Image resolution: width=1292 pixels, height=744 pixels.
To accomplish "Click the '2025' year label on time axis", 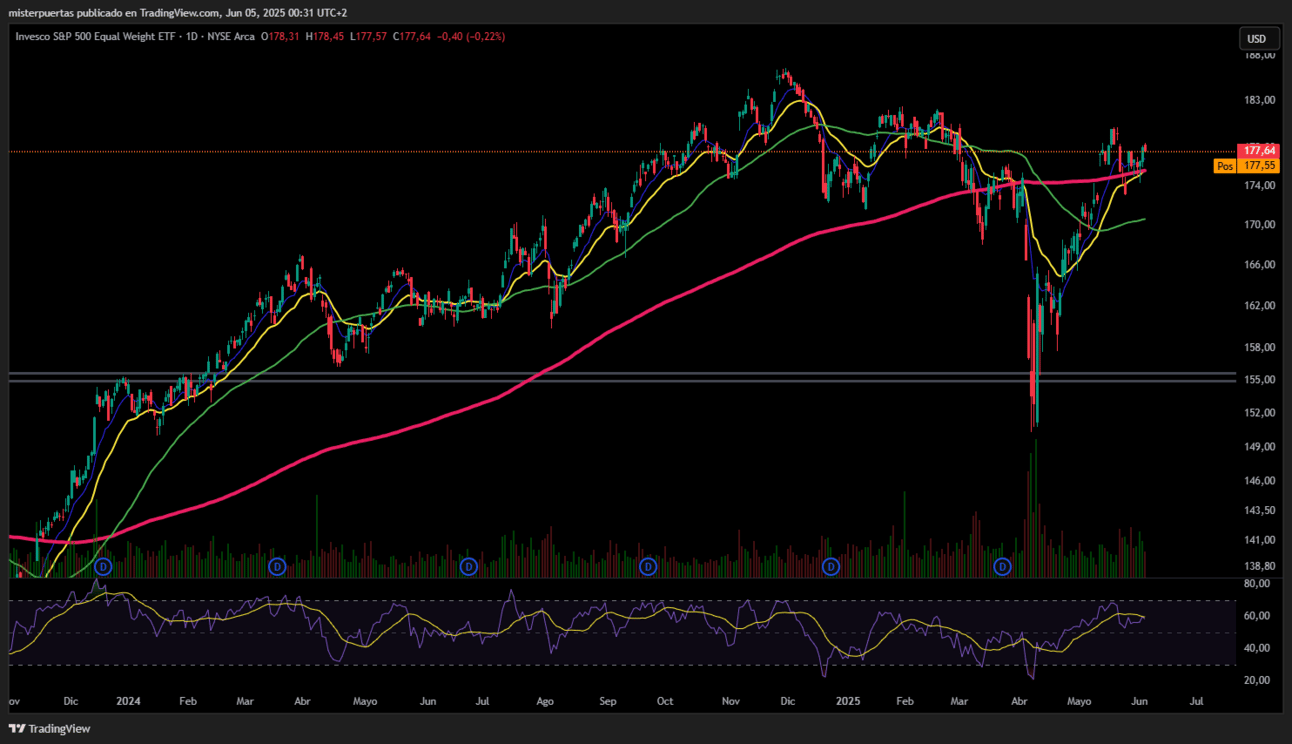I will point(847,702).
